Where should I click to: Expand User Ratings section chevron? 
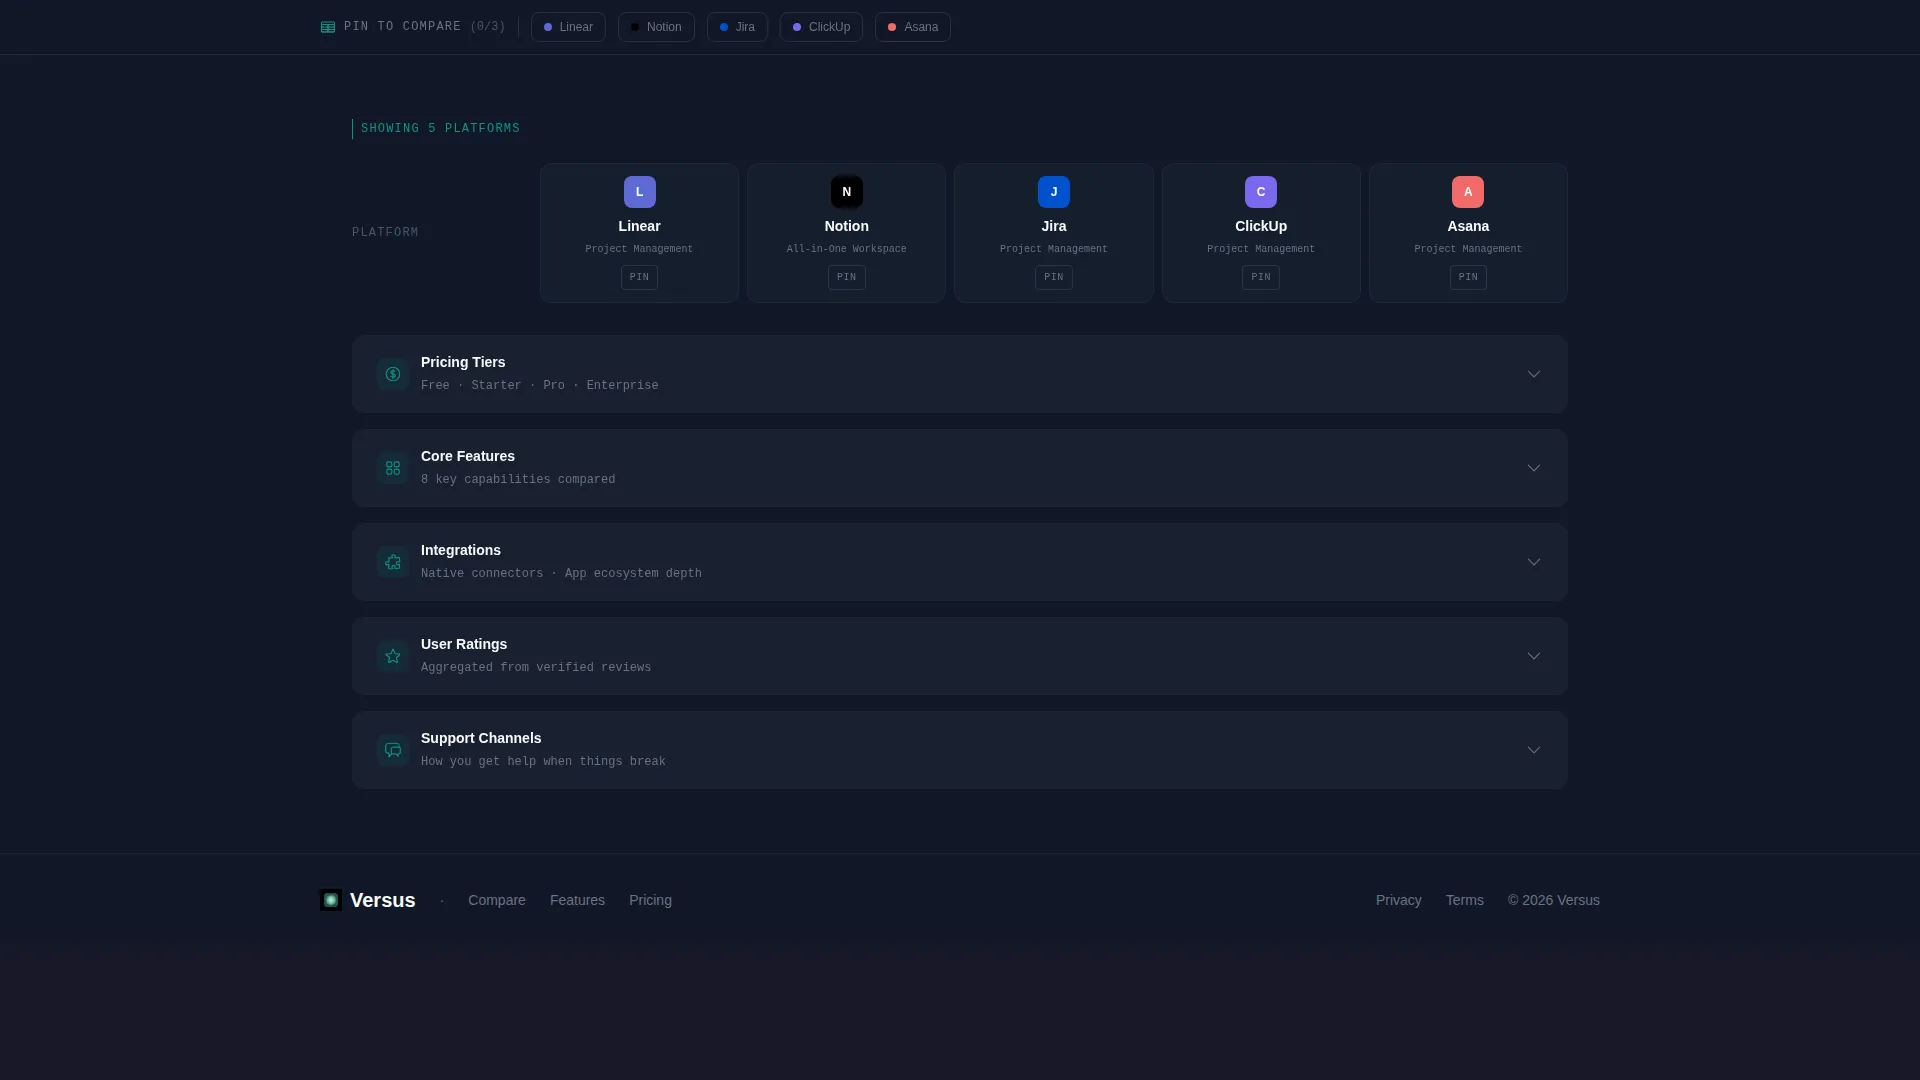(x=1534, y=656)
